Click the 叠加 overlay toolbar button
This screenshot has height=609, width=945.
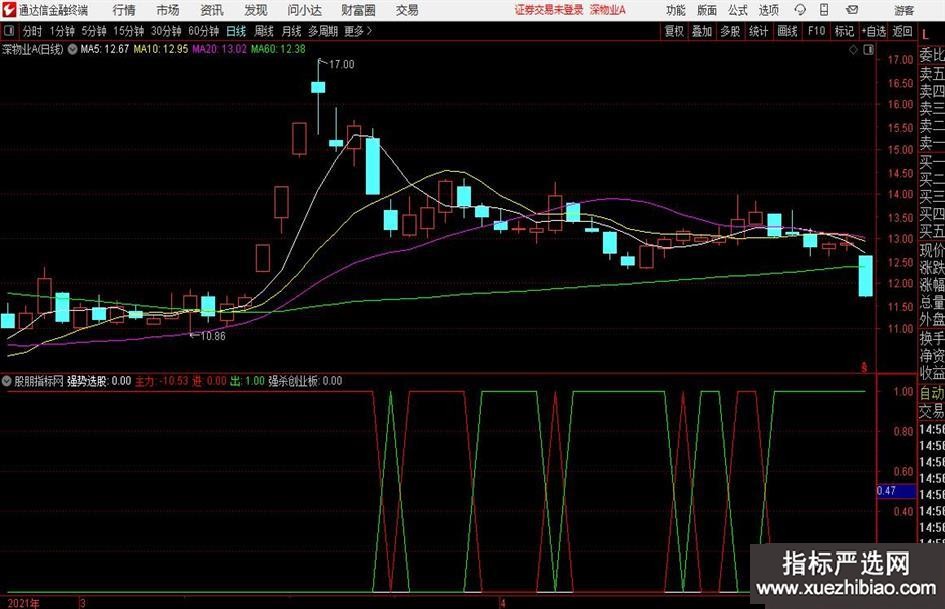[702, 31]
